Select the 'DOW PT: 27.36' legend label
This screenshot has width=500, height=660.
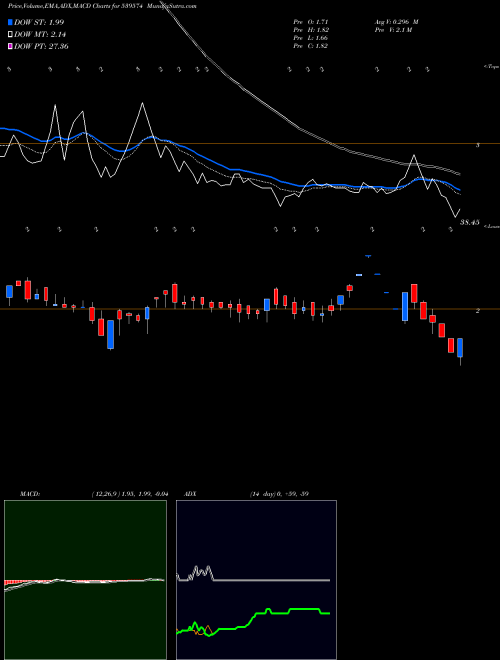pyautogui.click(x=41, y=46)
